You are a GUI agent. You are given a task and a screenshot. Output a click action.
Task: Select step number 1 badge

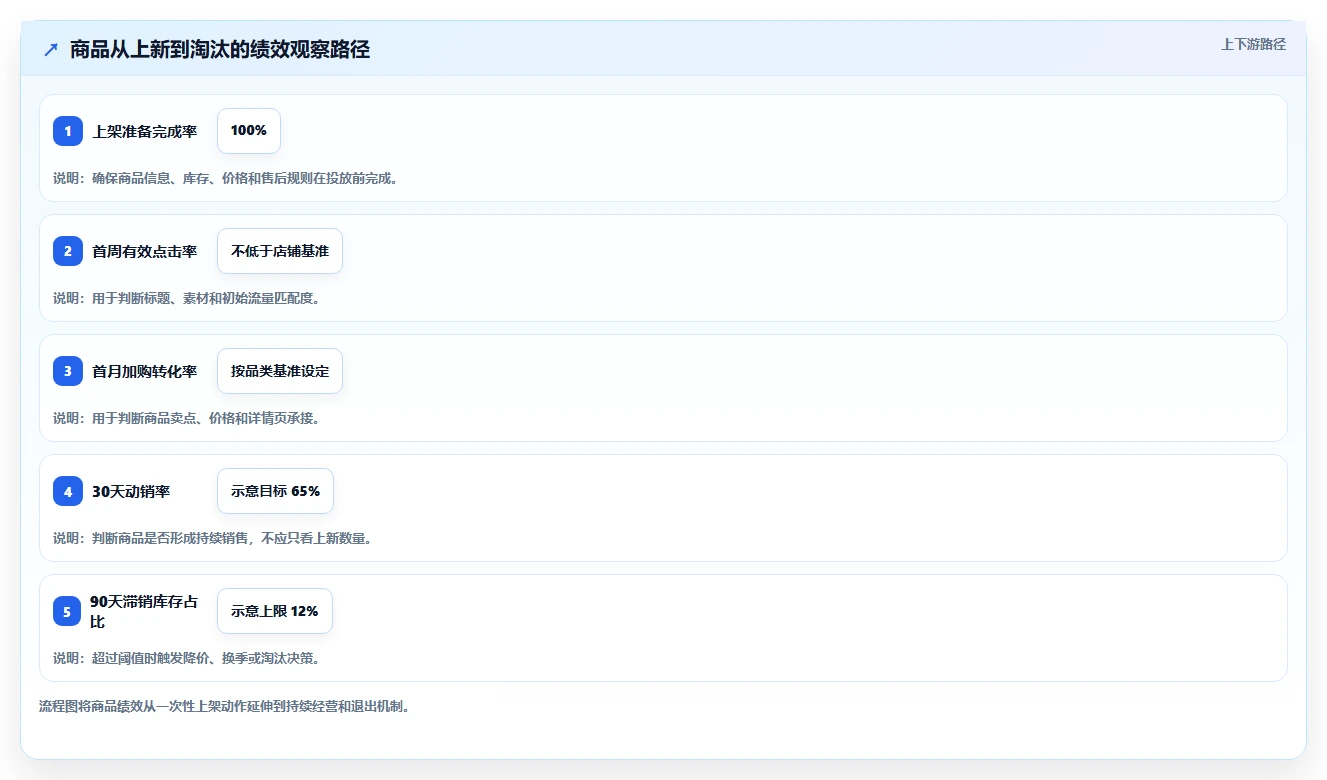68,131
